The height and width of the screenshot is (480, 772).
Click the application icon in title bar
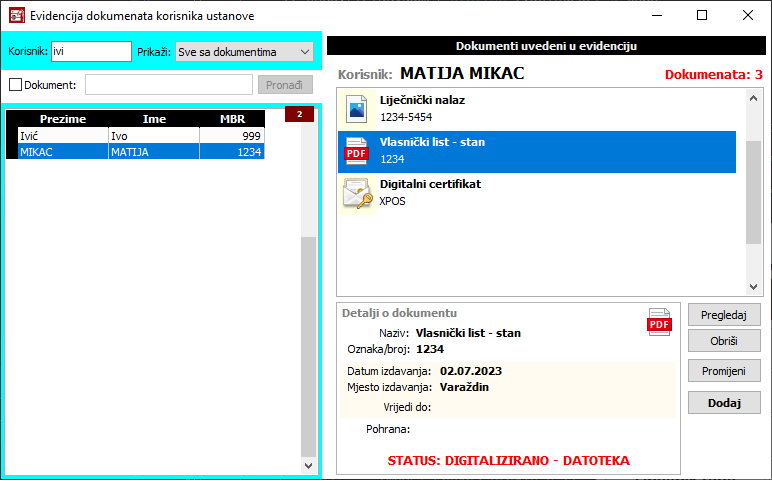[x=16, y=16]
